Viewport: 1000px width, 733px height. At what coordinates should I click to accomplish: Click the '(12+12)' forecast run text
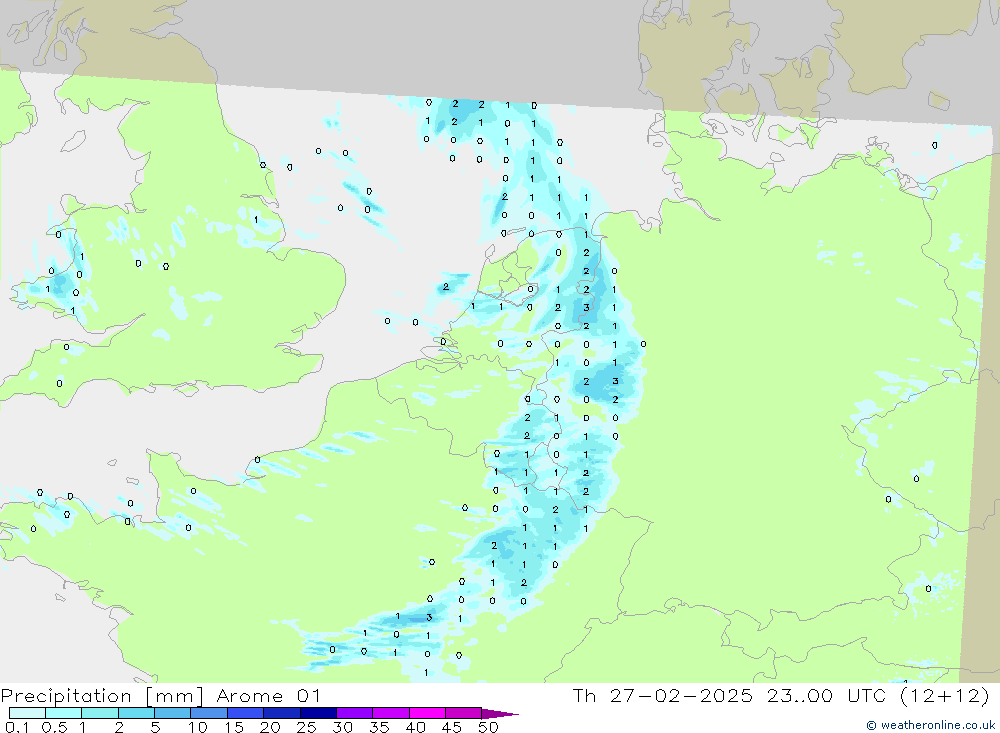coord(945,695)
